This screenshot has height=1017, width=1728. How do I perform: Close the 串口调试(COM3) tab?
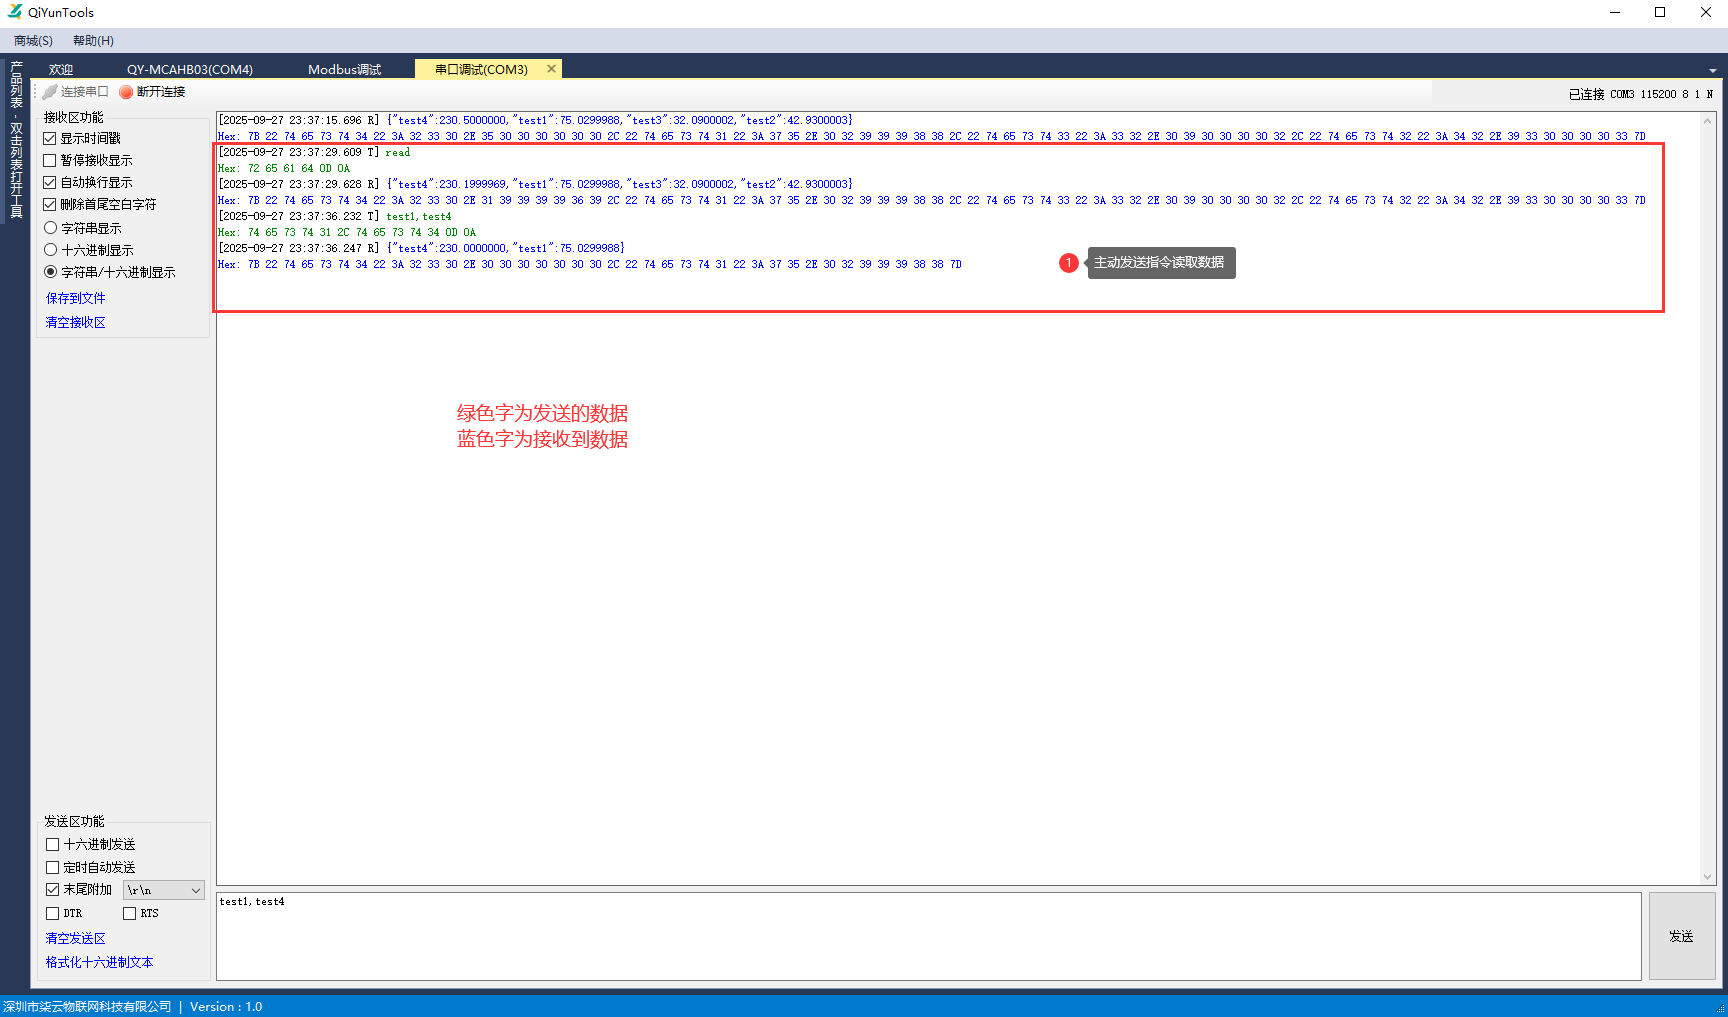(x=551, y=69)
